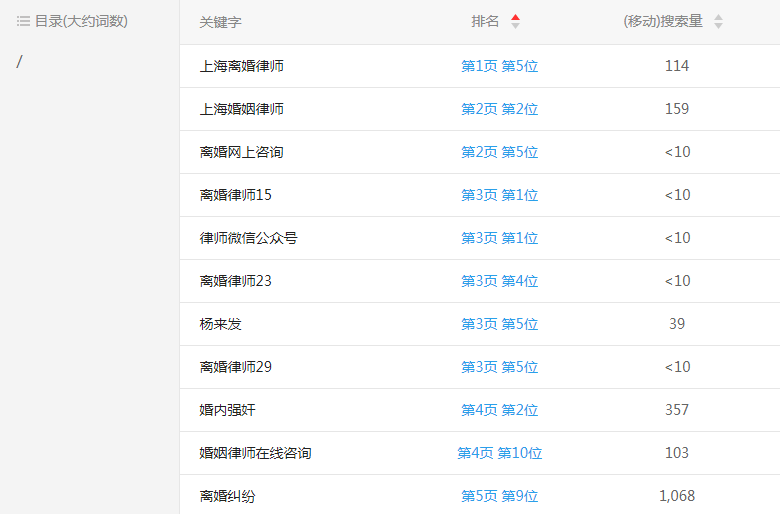Click the 第4页 第10位 ranking link
The width and height of the screenshot is (780, 514).
click(x=499, y=453)
